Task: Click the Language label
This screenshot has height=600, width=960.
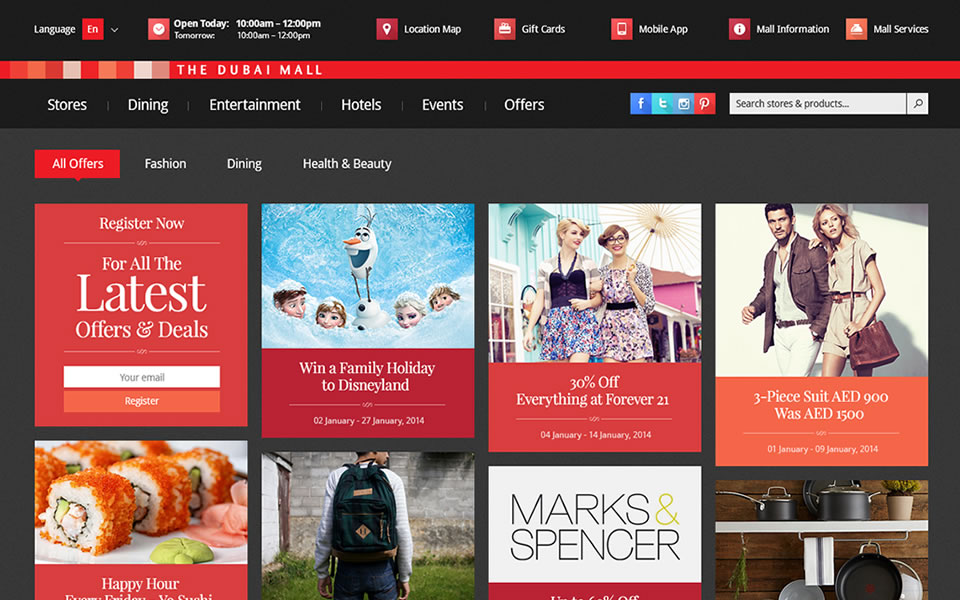Action: 54,29
